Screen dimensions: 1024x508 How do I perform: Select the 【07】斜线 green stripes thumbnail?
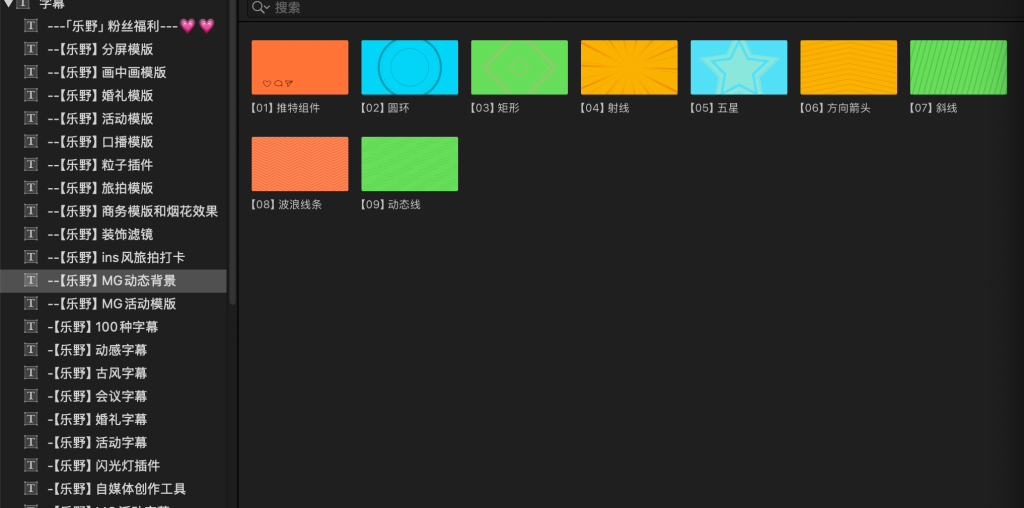[958, 67]
